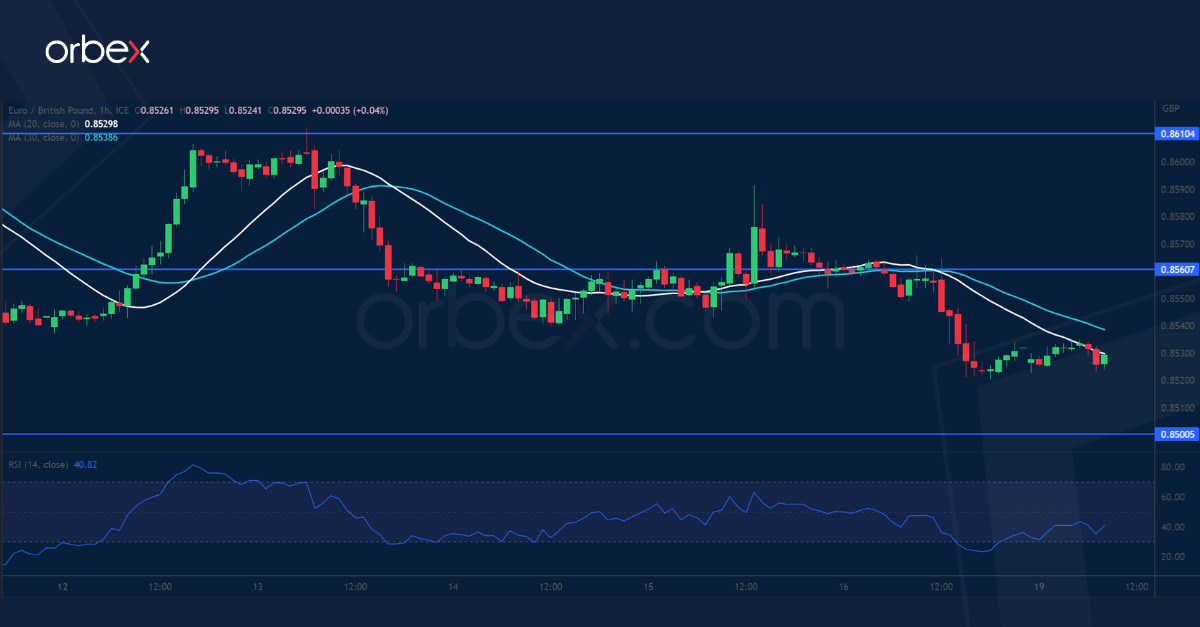Click the 0.85100 price axis tick

(x=1178, y=408)
